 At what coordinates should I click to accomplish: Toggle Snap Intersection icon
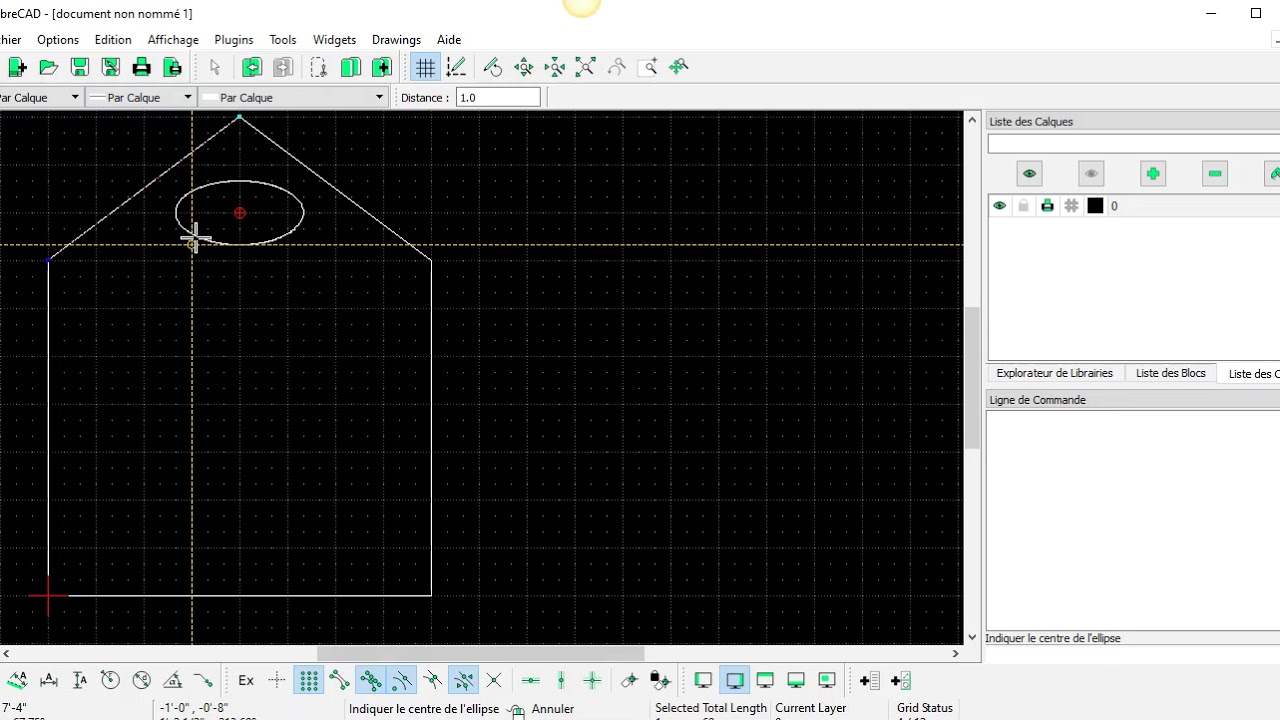coord(494,681)
